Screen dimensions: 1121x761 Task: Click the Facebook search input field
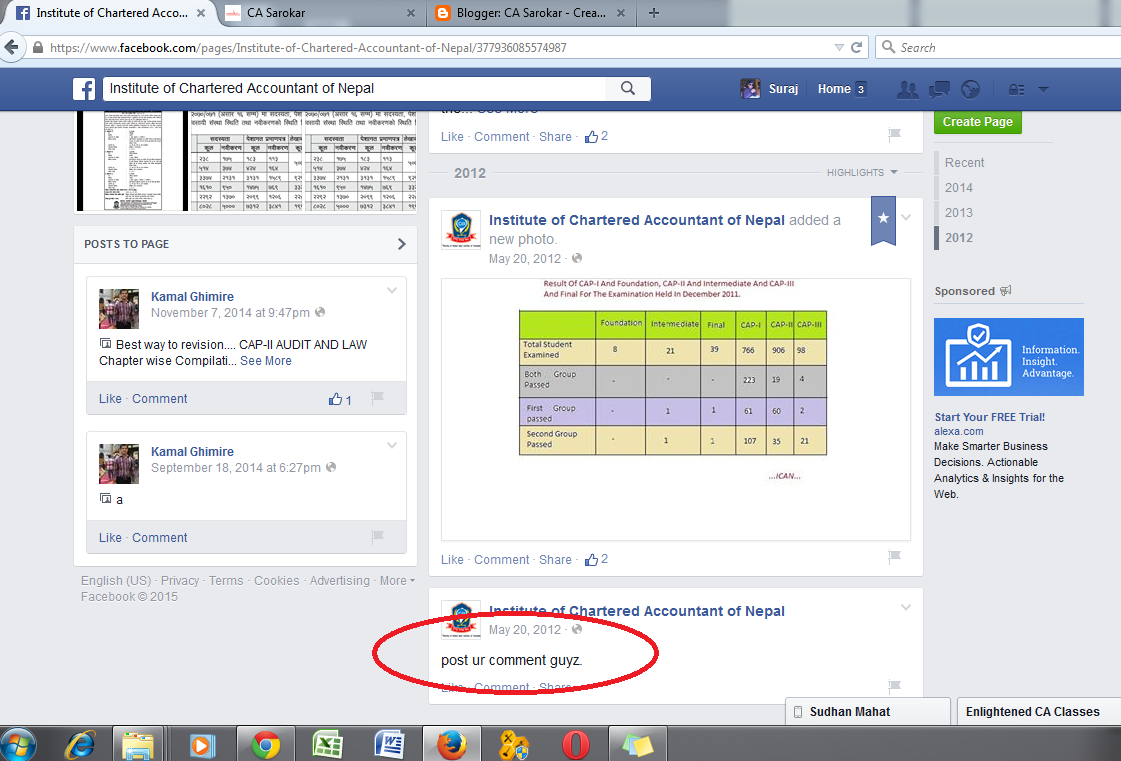355,88
